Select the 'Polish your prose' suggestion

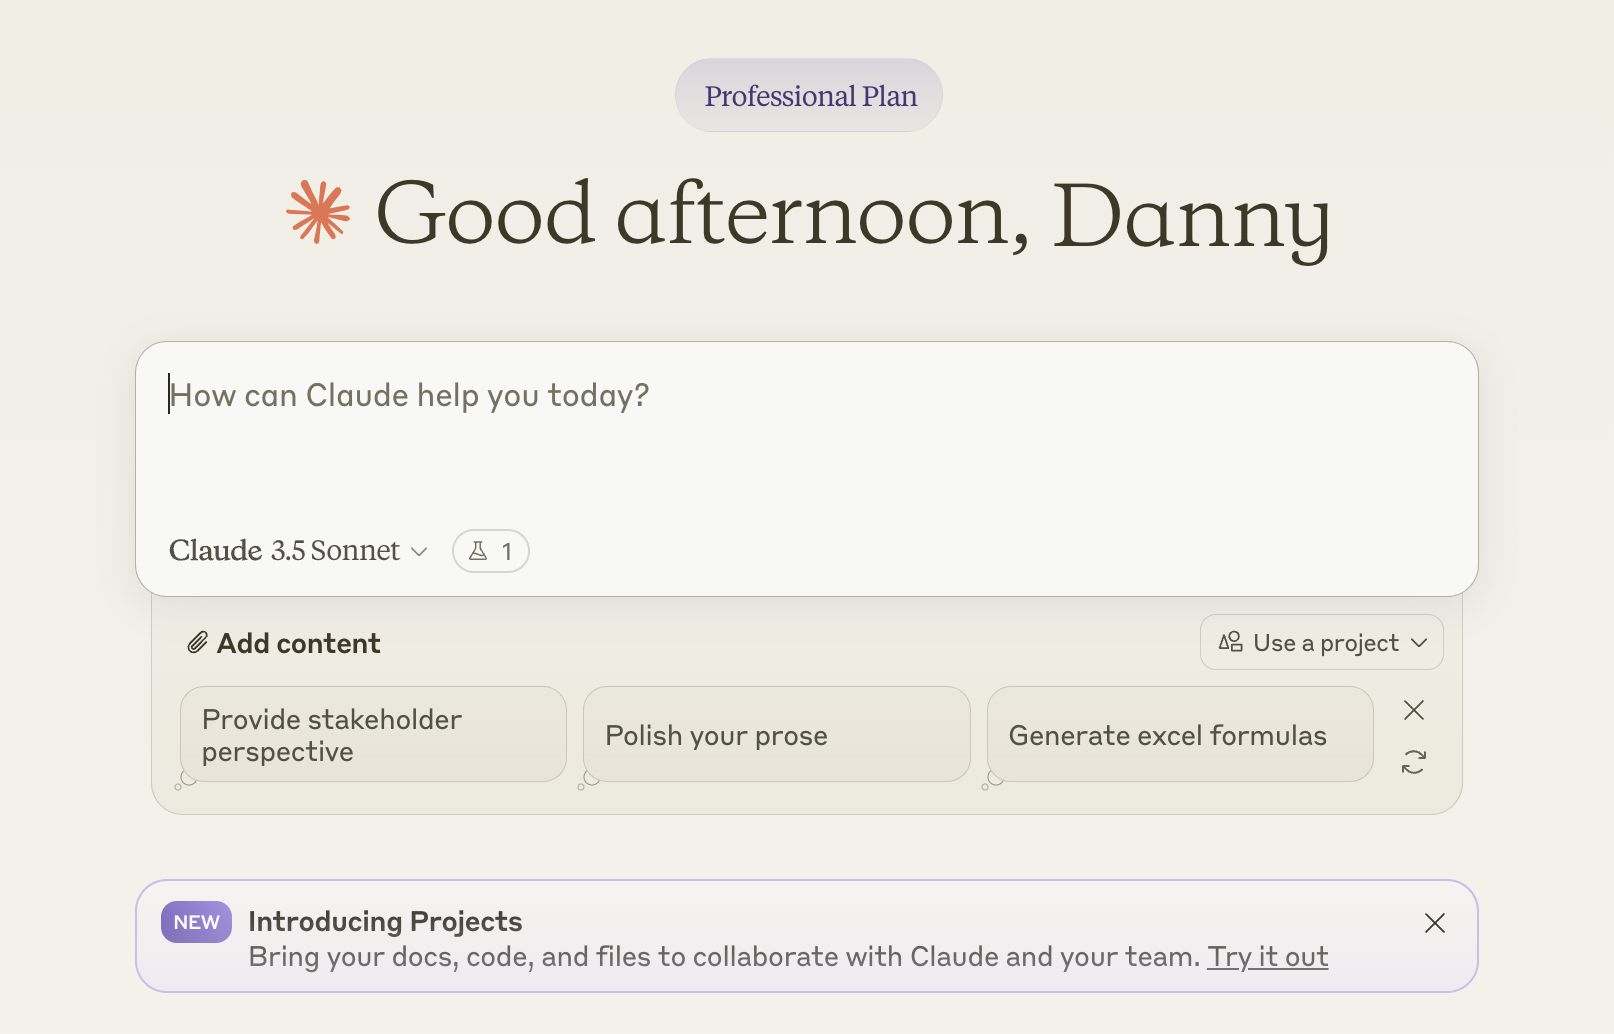(776, 734)
